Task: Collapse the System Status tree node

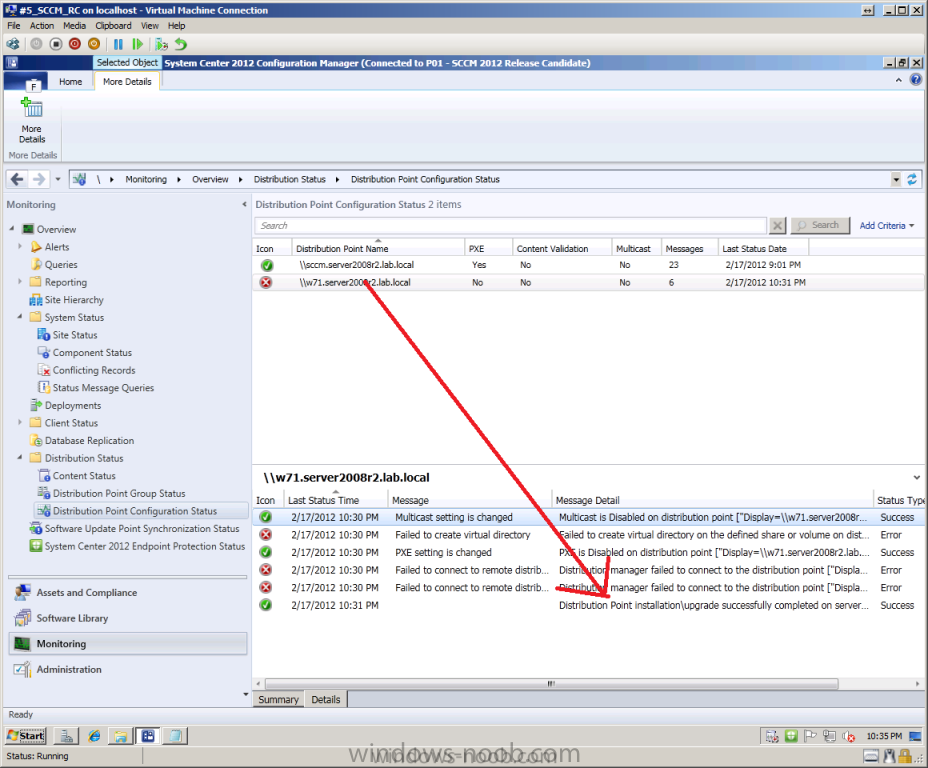Action: click(20, 317)
